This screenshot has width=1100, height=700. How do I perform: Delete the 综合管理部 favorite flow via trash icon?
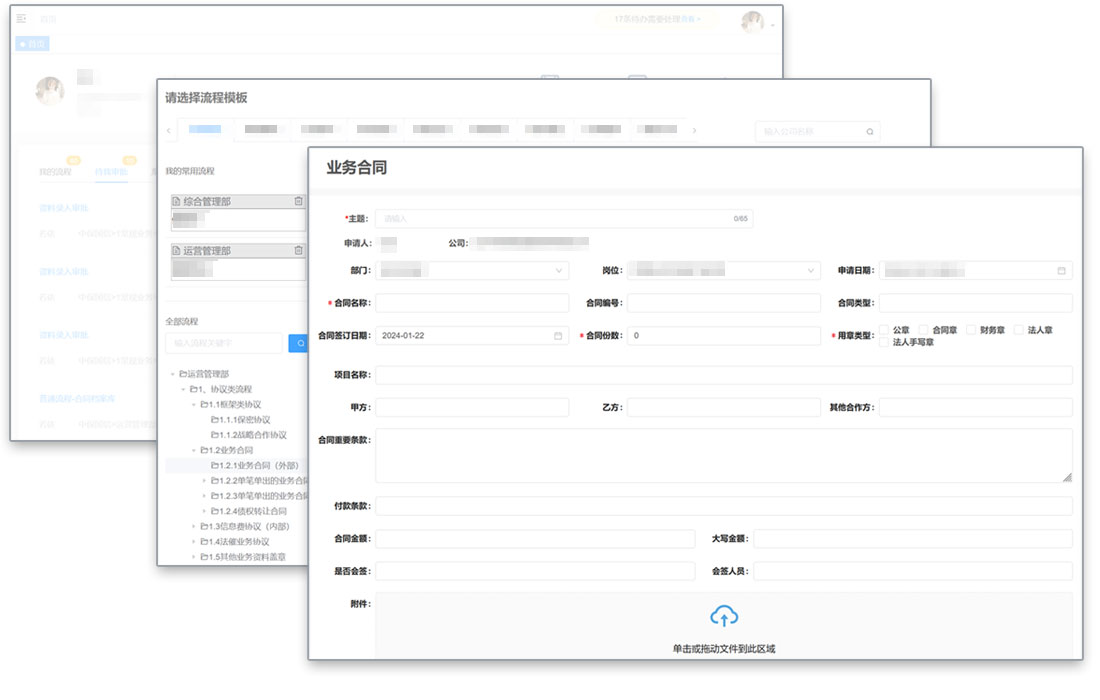coord(298,201)
